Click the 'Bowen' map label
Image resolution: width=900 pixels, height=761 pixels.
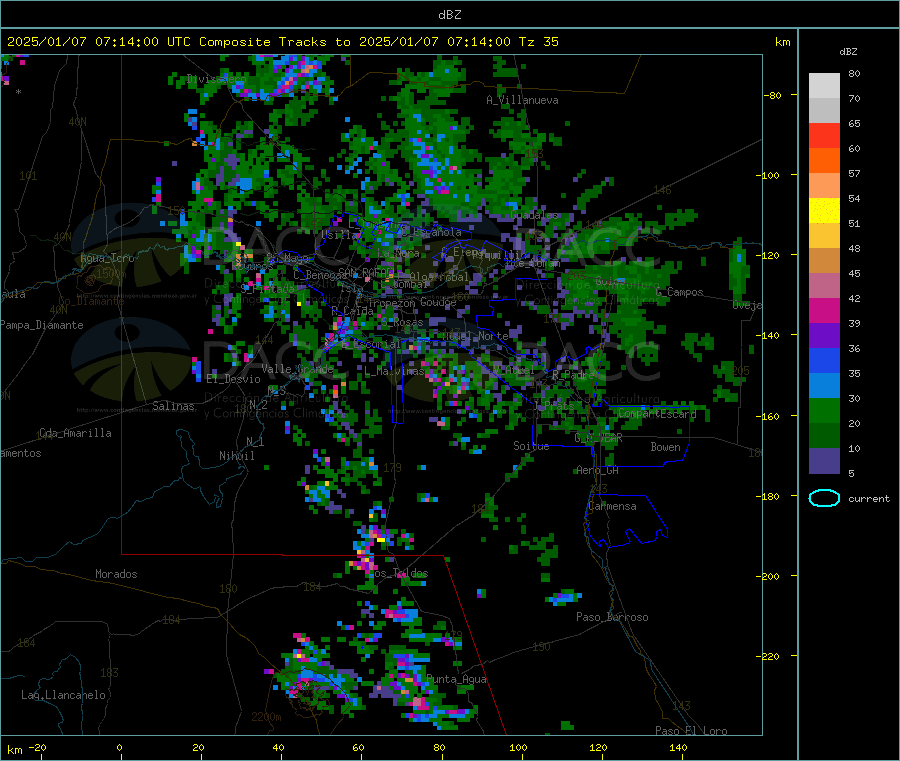[x=665, y=447]
